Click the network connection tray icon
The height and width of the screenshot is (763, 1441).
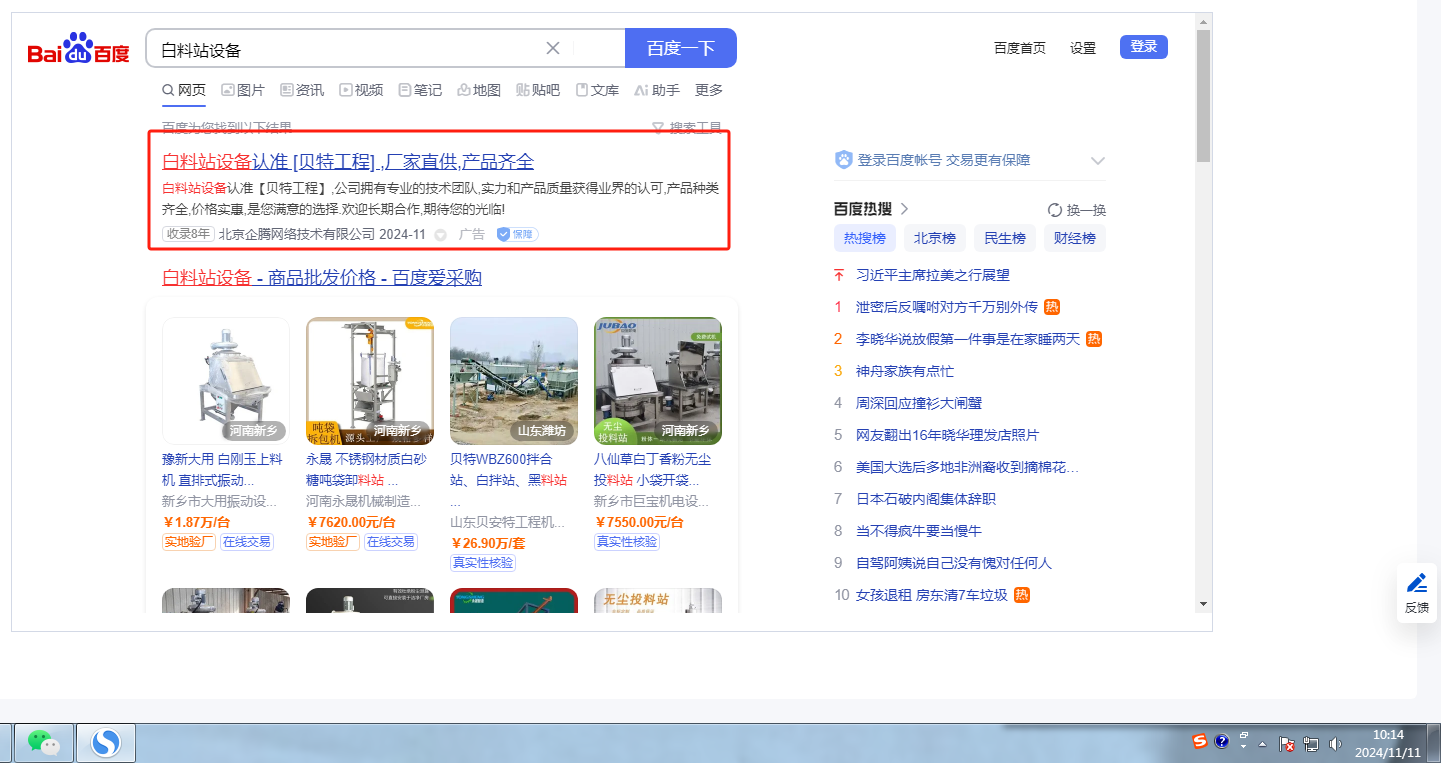(x=1311, y=744)
